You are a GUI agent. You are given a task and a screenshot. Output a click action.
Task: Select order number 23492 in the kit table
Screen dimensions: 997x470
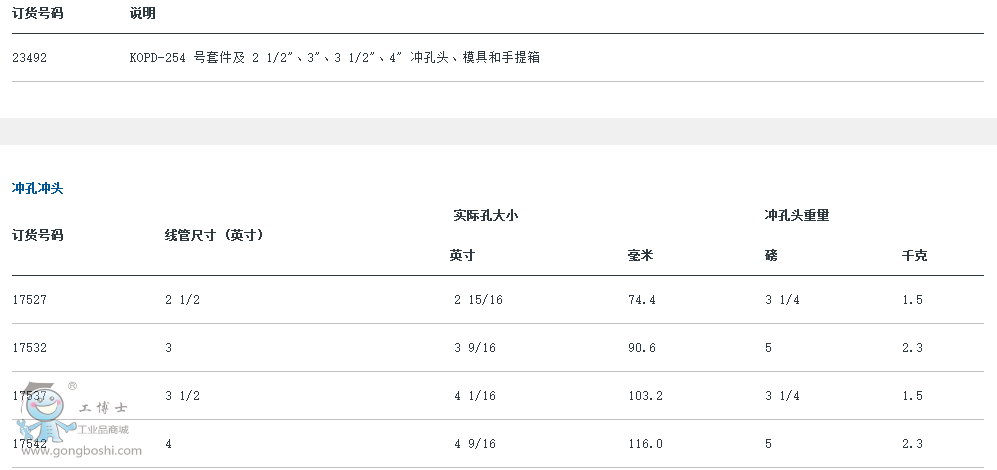click(29, 58)
